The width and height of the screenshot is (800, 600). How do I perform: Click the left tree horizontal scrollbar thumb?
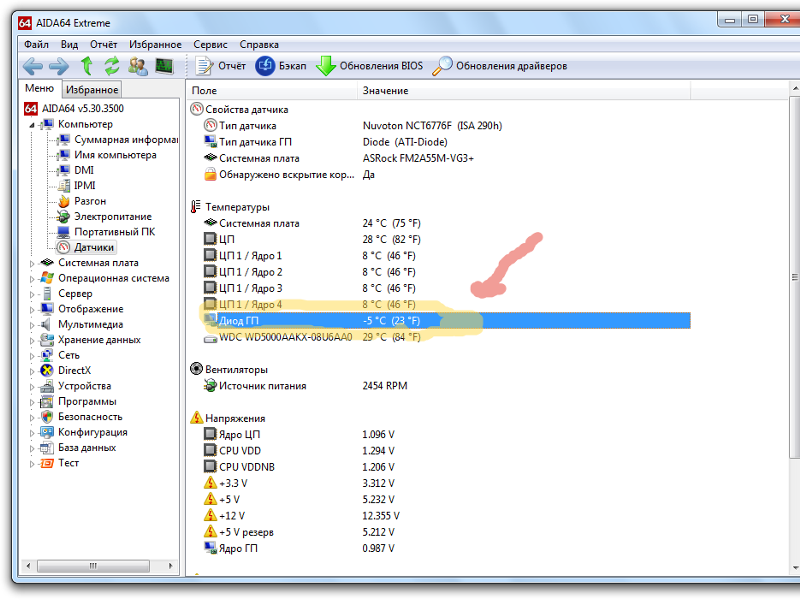click(93, 566)
